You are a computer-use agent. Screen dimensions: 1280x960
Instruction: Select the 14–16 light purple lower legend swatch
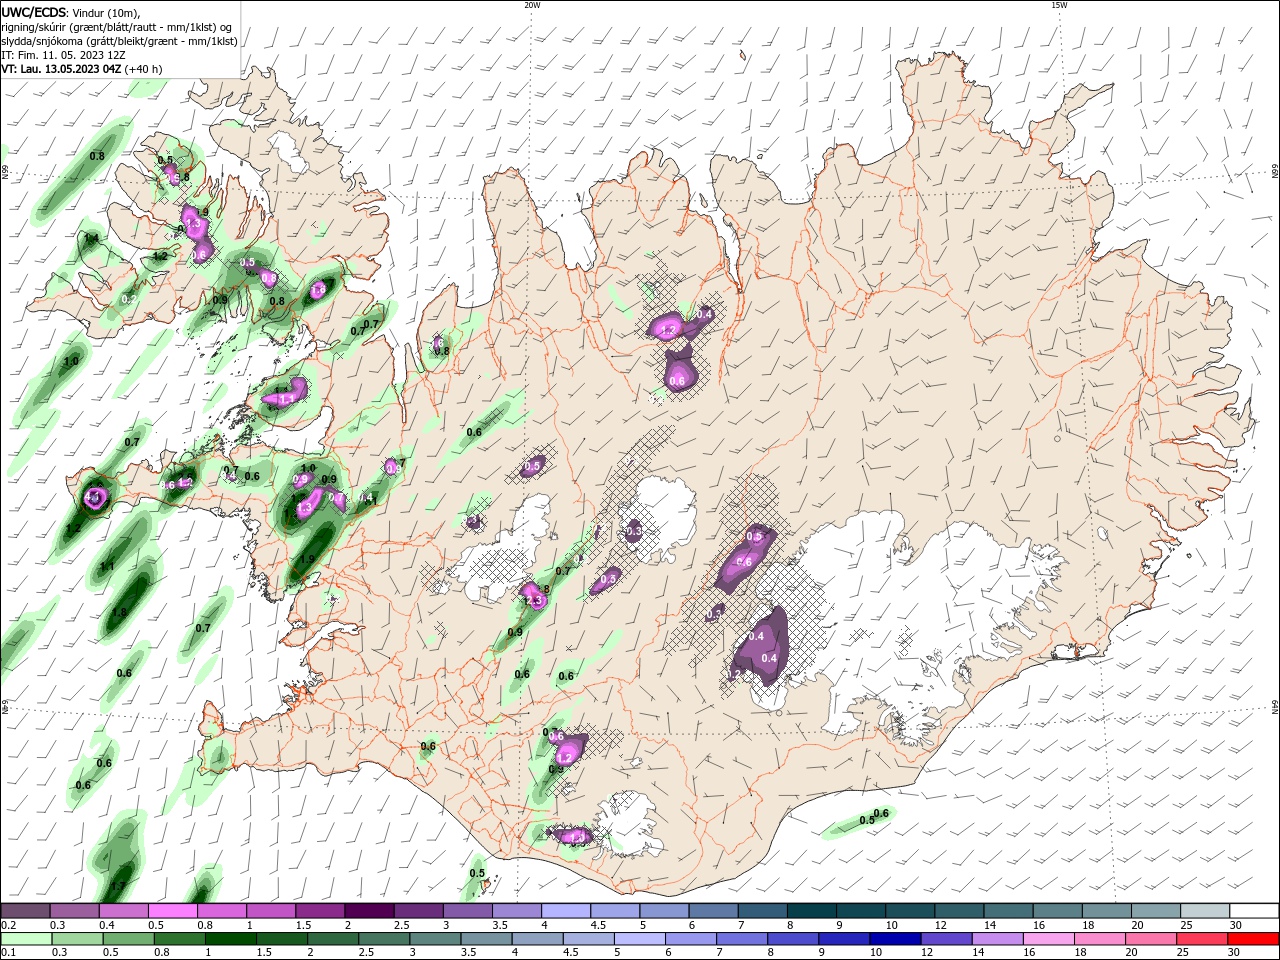point(999,939)
